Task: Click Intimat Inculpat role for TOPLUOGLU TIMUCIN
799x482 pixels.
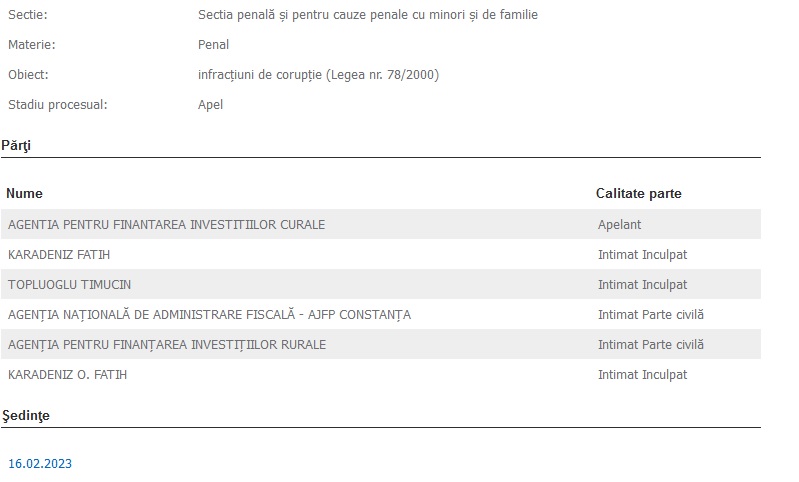Action: pyautogui.click(x=642, y=285)
